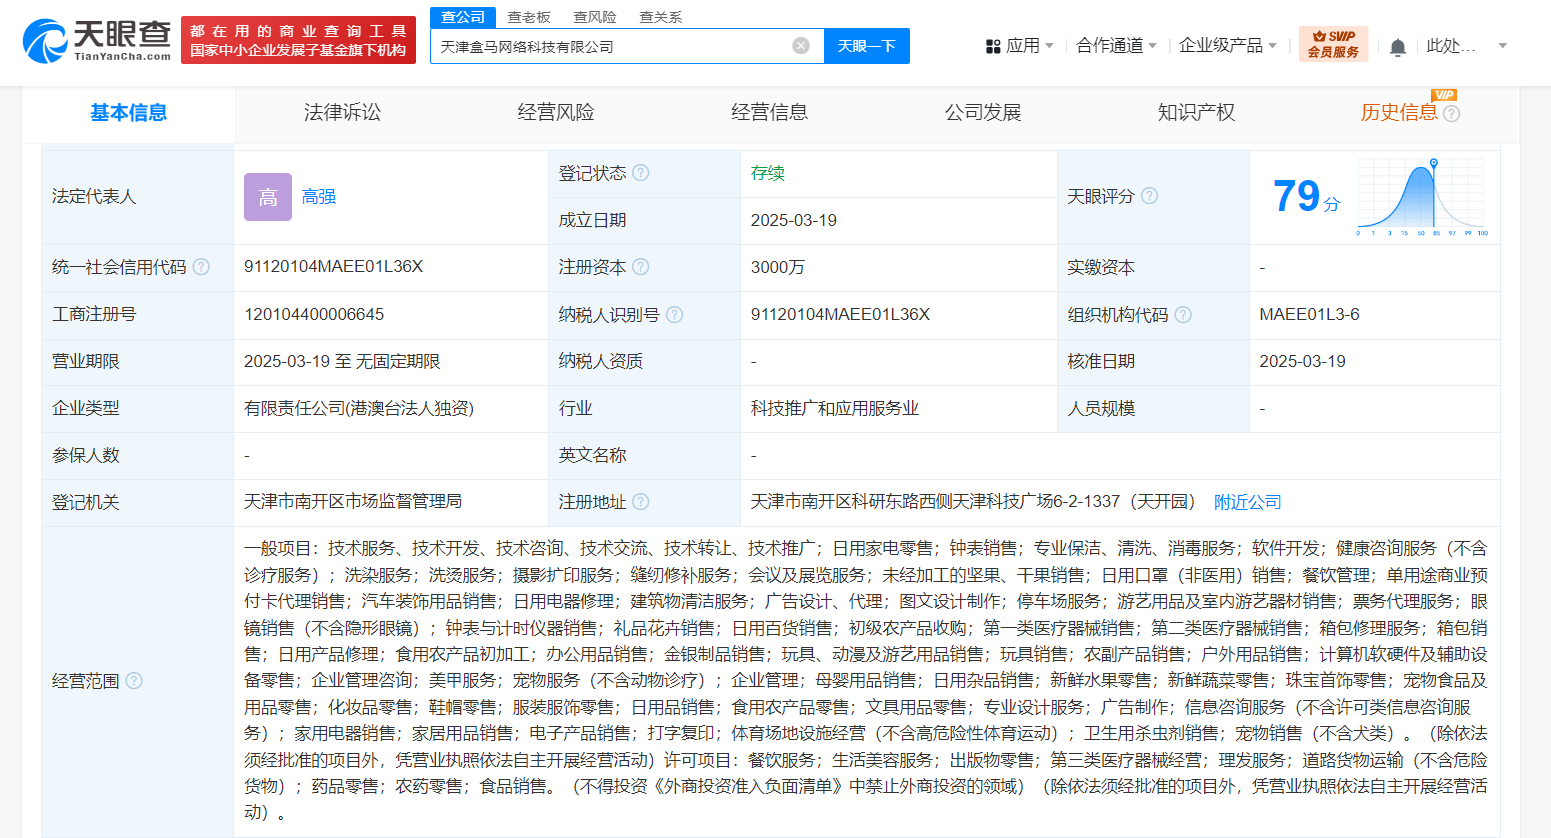Expand the 合作通道 dropdown
Image resolution: width=1551 pixels, height=838 pixels.
(x=1116, y=46)
